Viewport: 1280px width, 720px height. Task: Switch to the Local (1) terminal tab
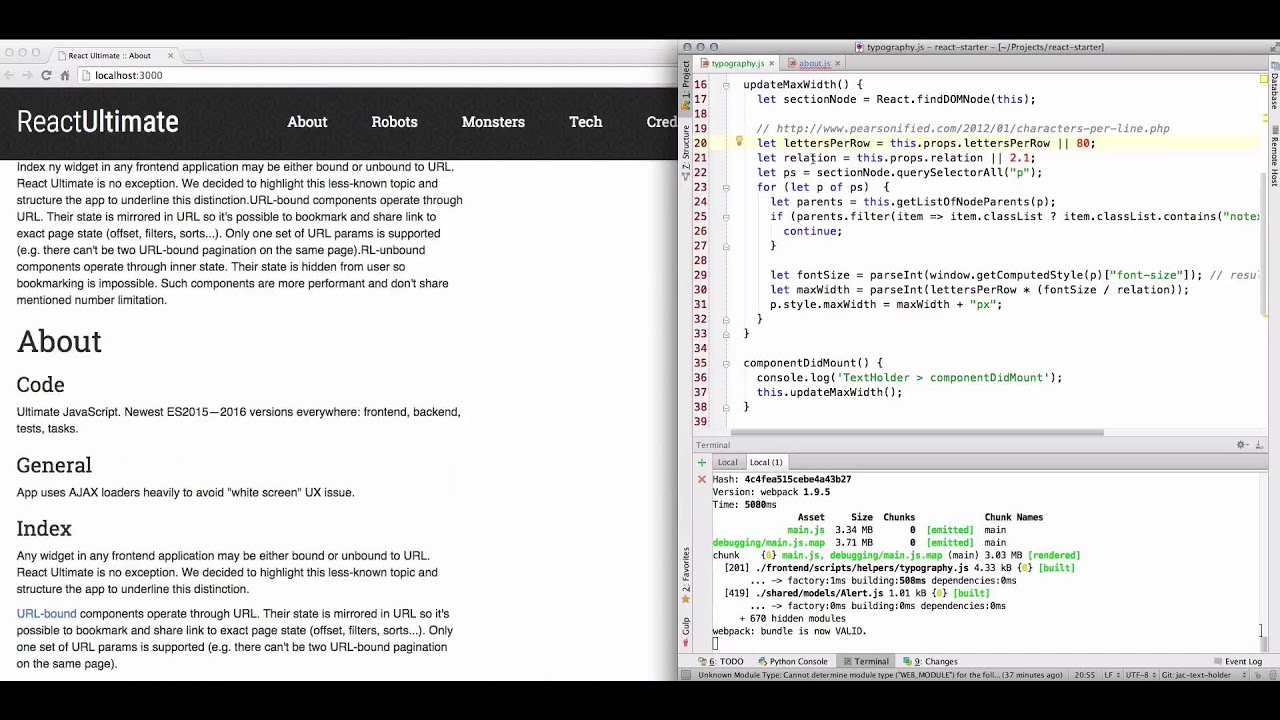pyautogui.click(x=766, y=462)
